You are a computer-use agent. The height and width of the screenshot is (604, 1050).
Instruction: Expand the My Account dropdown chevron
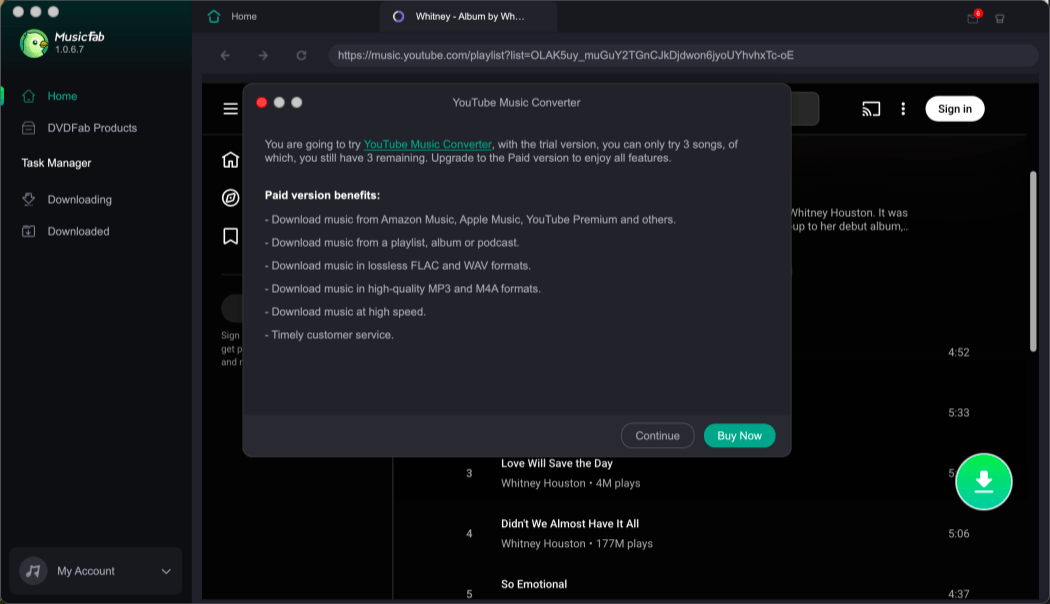(166, 571)
